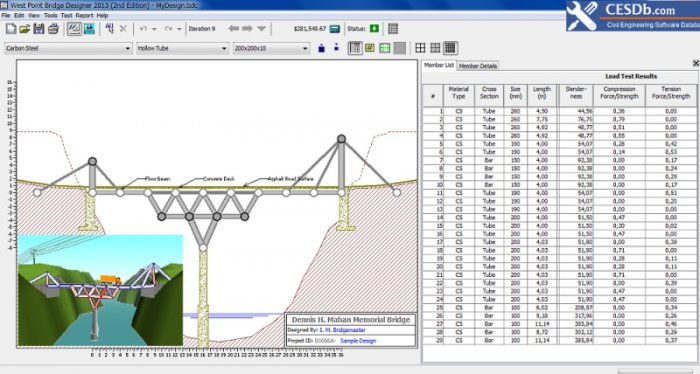Screen dimensions: 700x374
Task: Go forward one design iteration
Action: pos(247,29)
